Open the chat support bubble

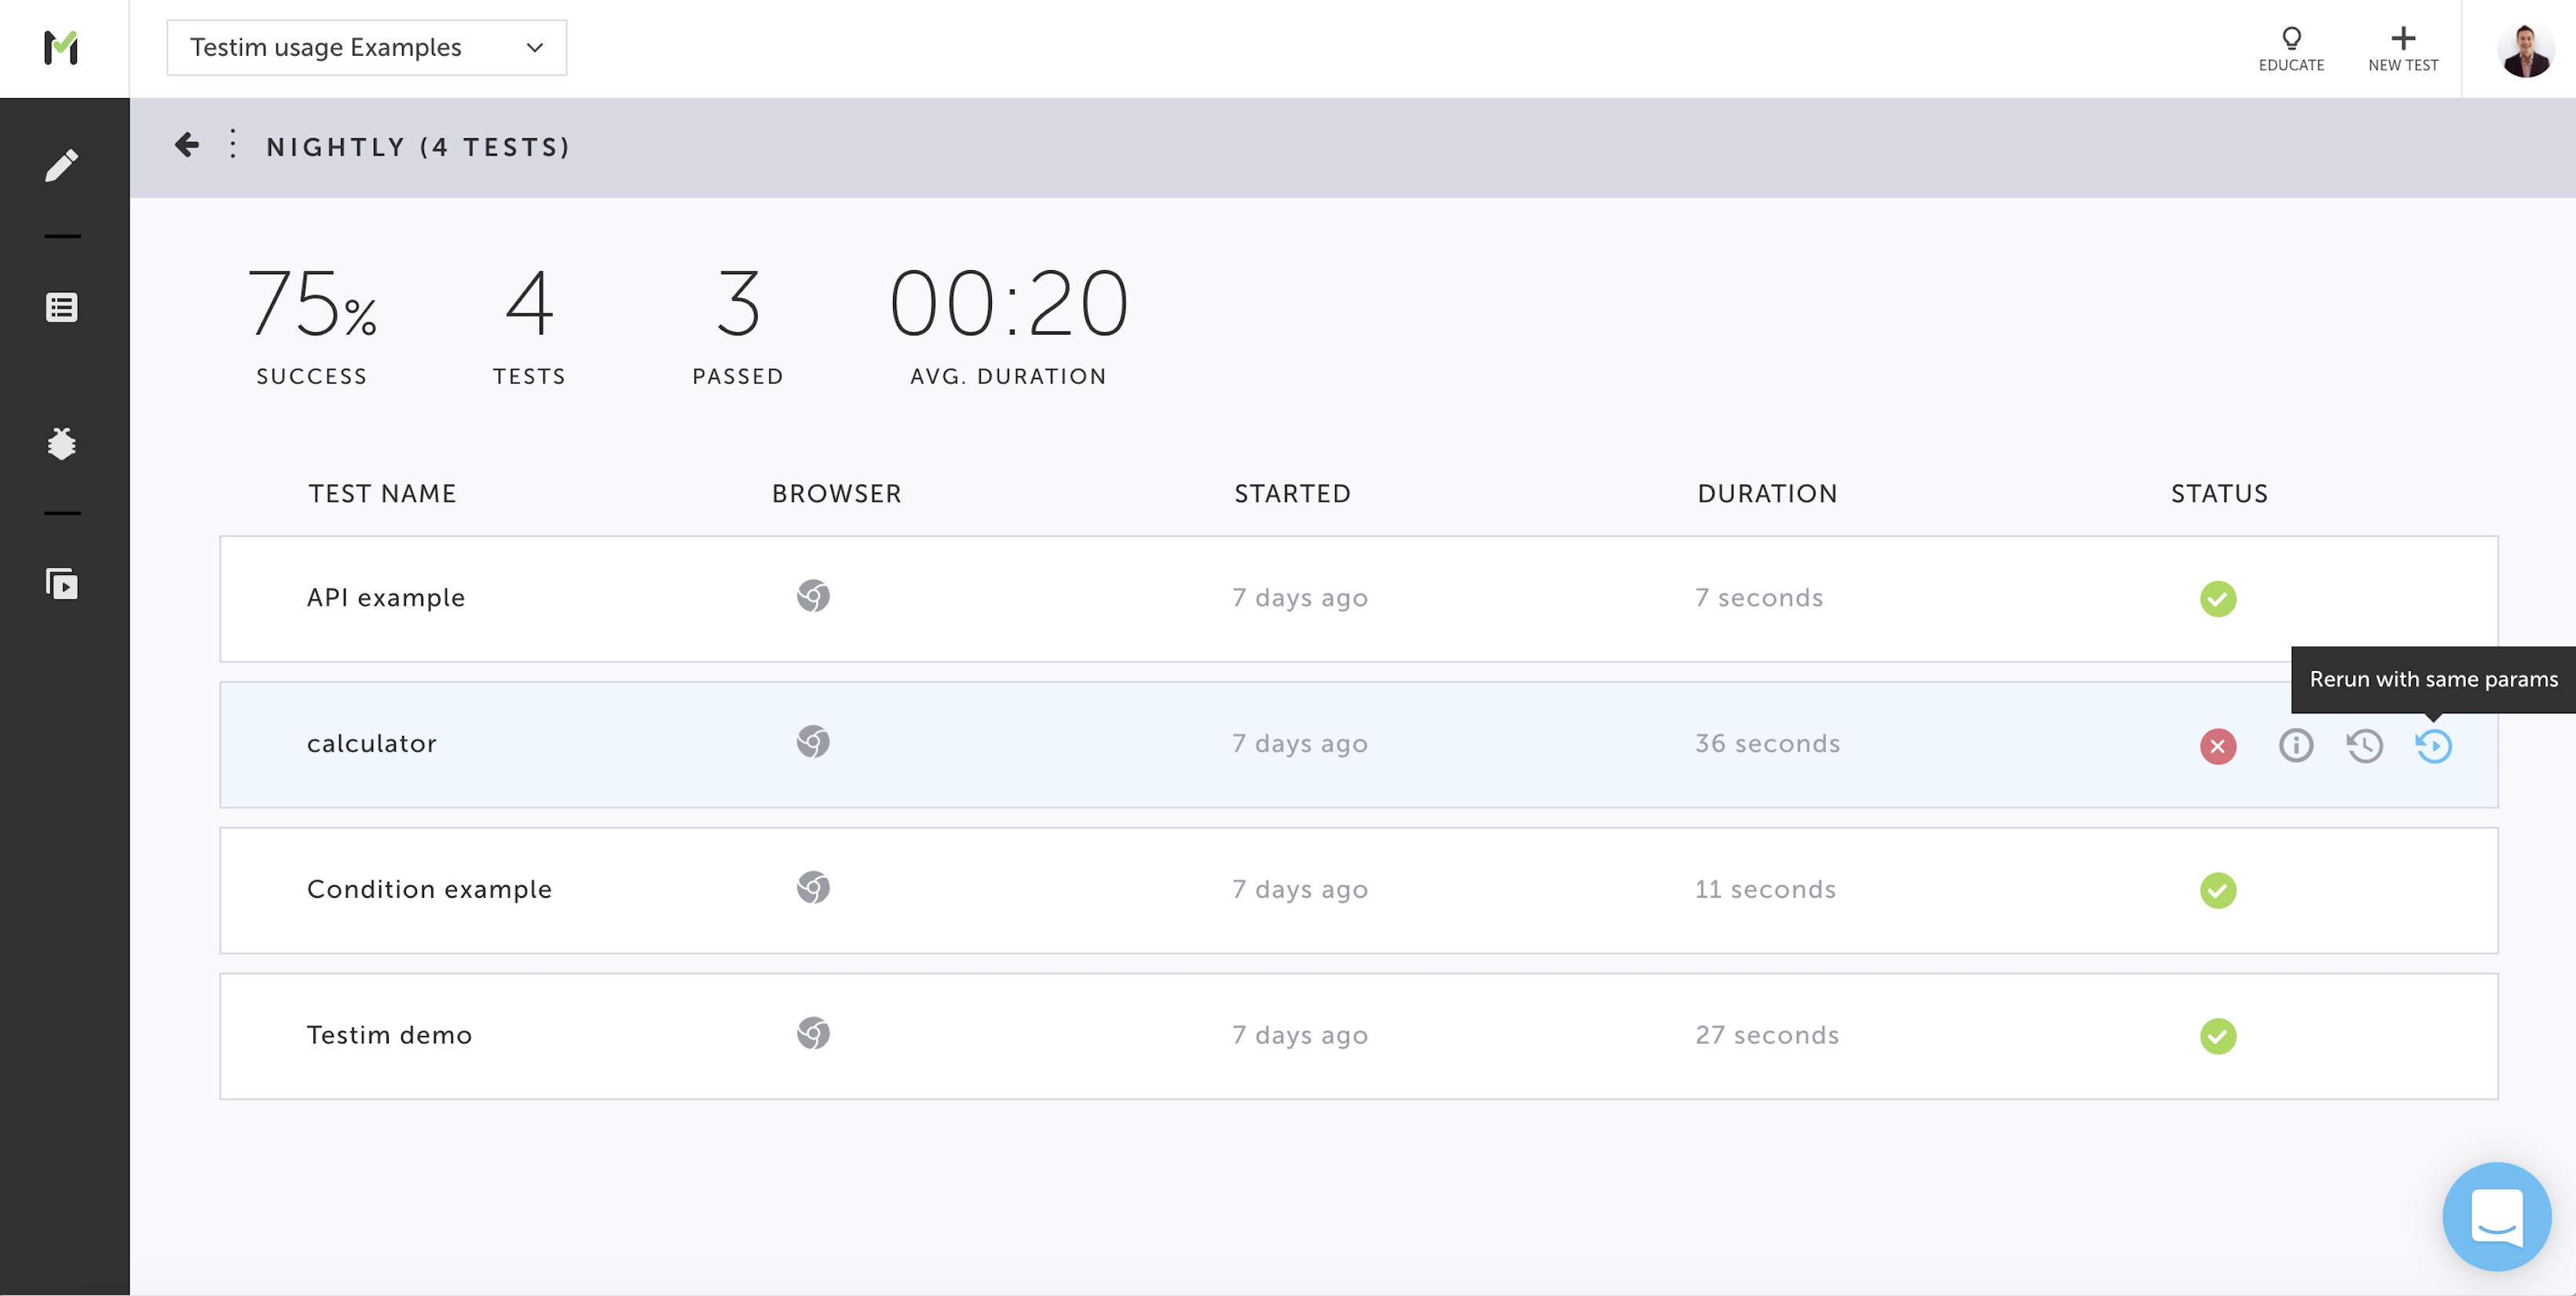click(2496, 1216)
